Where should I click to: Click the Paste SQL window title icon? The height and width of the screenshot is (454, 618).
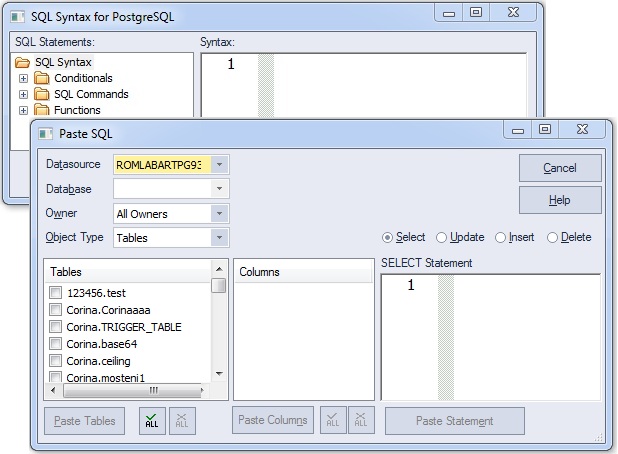pyautogui.click(x=45, y=134)
